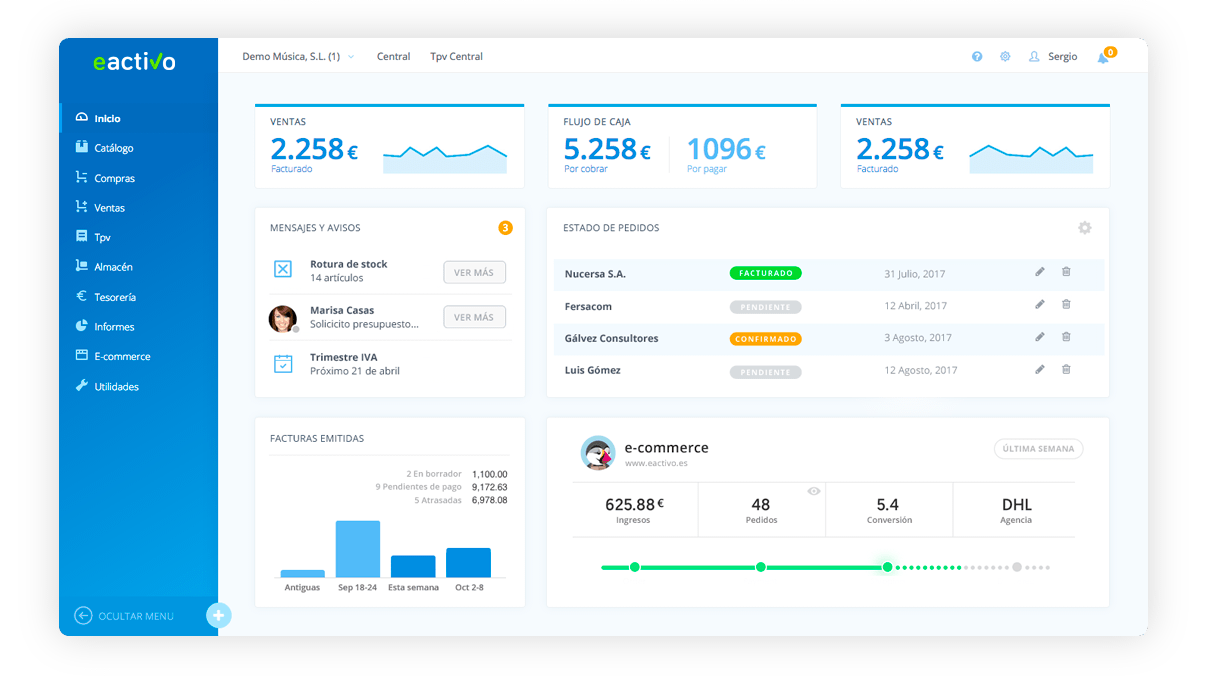Open Tesorería from the sidebar
Image resolution: width=1215 pixels, height=690 pixels.
pyautogui.click(x=114, y=297)
